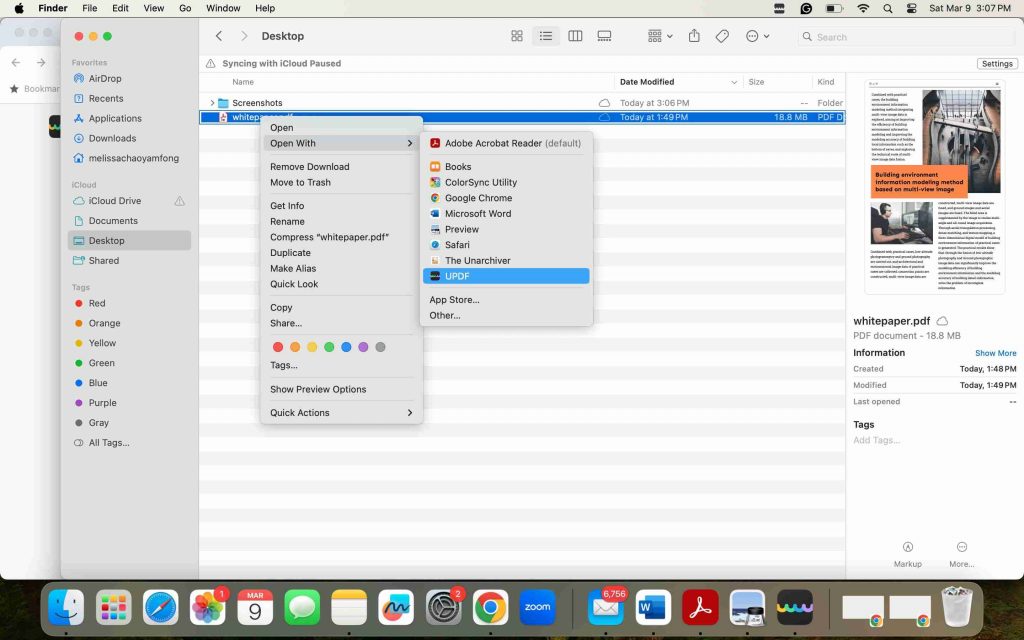Viewport: 1024px width, 640px height.
Task: Open the Share icon in the toolbar
Action: pyautogui.click(x=693, y=35)
